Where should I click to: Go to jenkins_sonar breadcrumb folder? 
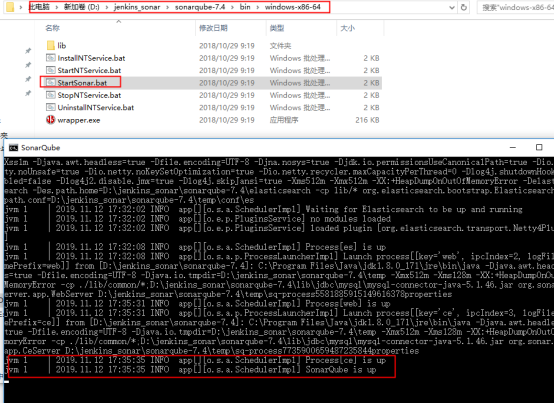click(137, 7)
